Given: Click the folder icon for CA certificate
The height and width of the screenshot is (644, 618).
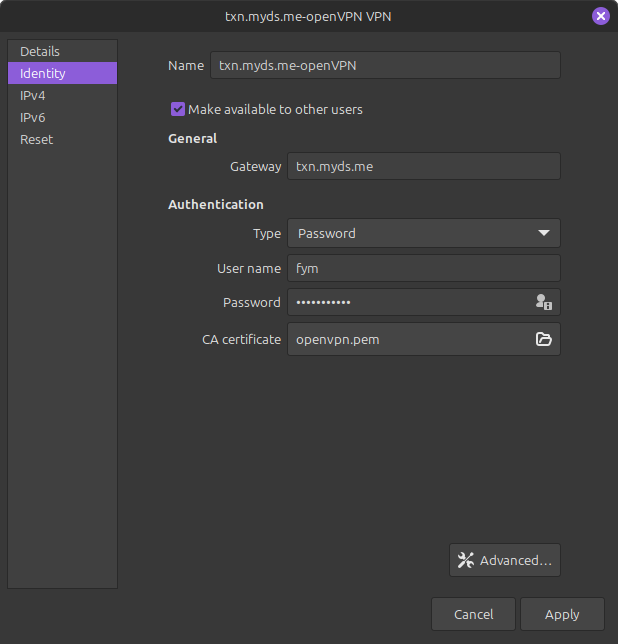Looking at the screenshot, I should [x=543, y=339].
